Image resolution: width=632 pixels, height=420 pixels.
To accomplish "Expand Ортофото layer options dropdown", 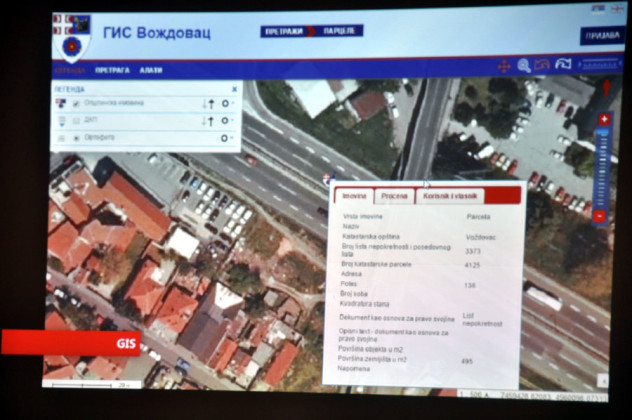I will (227, 138).
